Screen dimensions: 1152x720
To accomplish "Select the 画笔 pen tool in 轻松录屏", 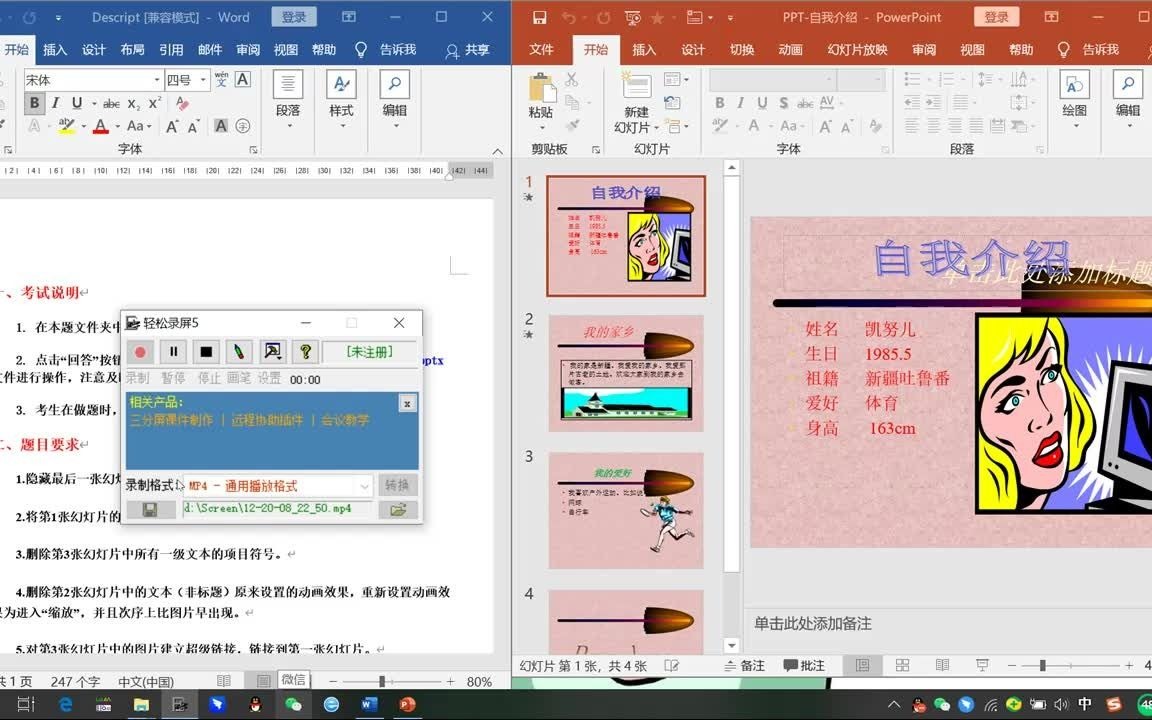I will point(239,352).
